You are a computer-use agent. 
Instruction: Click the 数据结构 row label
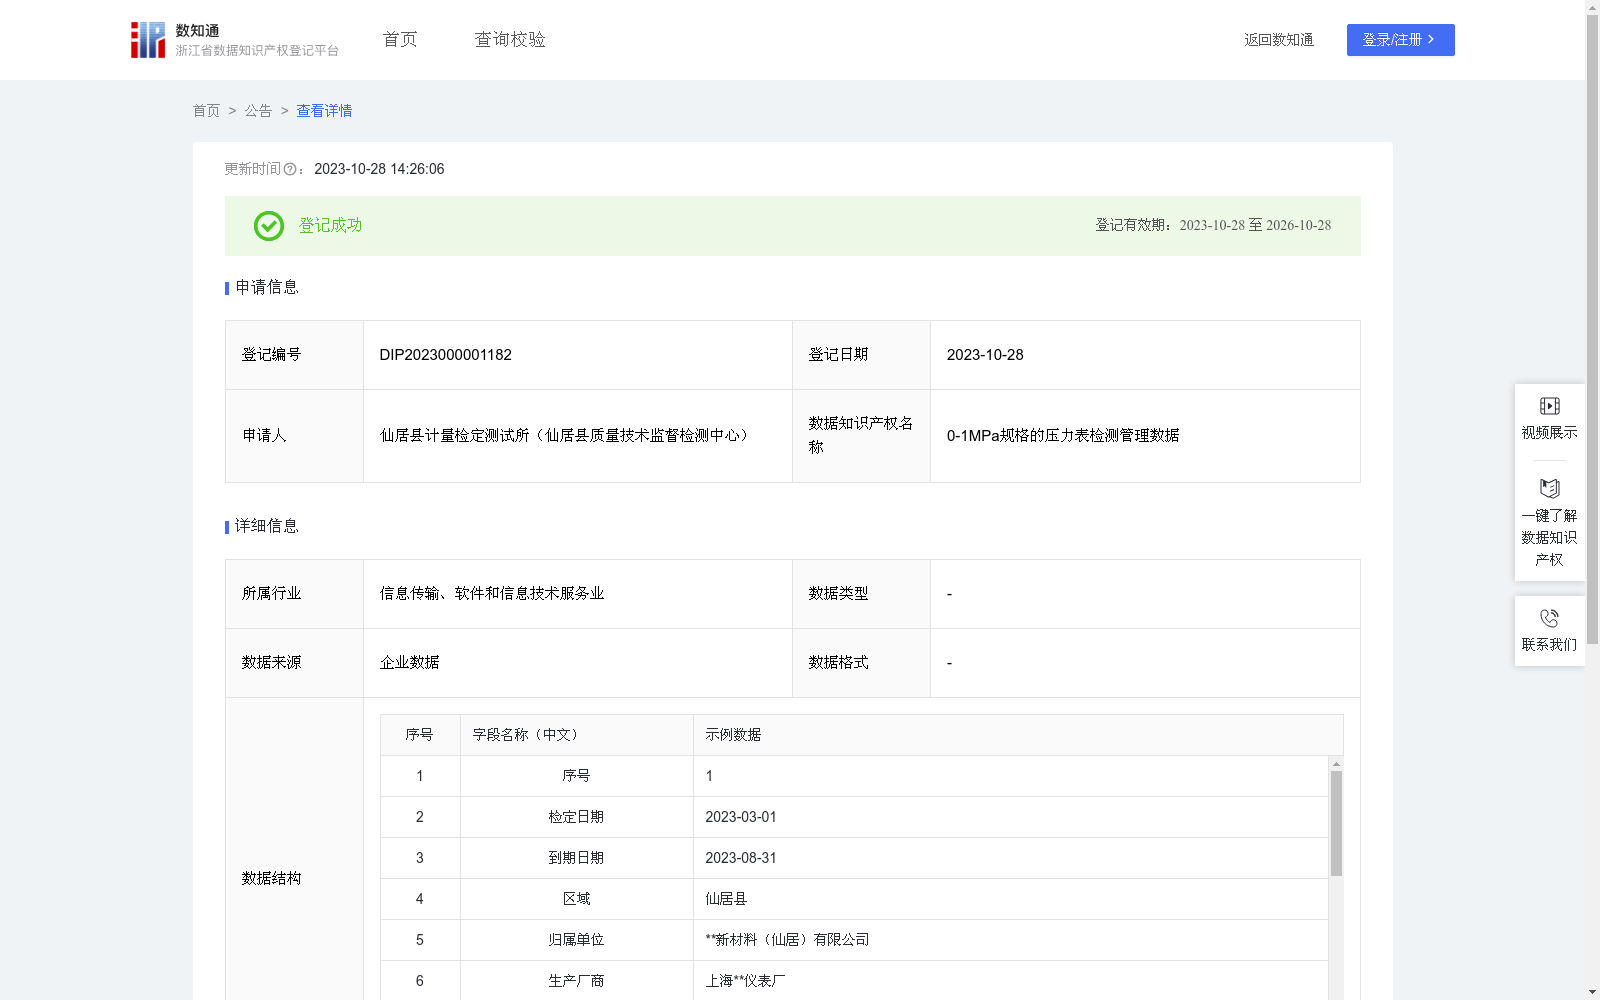point(271,879)
